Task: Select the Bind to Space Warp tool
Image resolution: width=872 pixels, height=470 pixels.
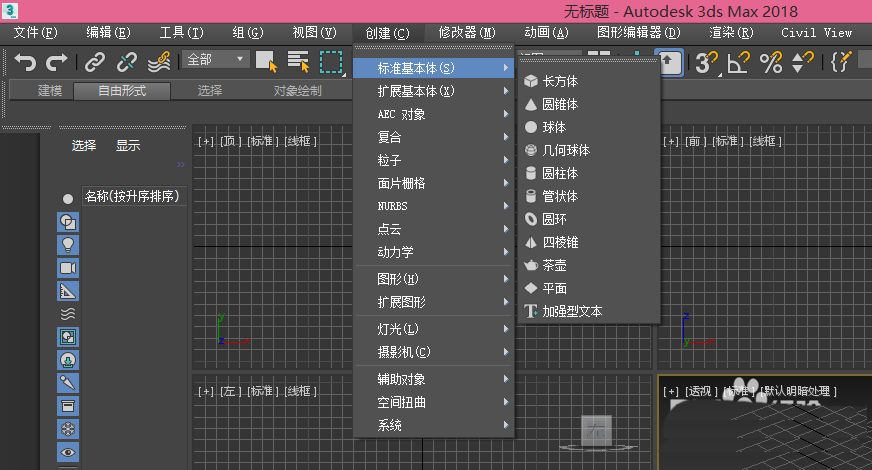Action: pyautogui.click(x=158, y=62)
